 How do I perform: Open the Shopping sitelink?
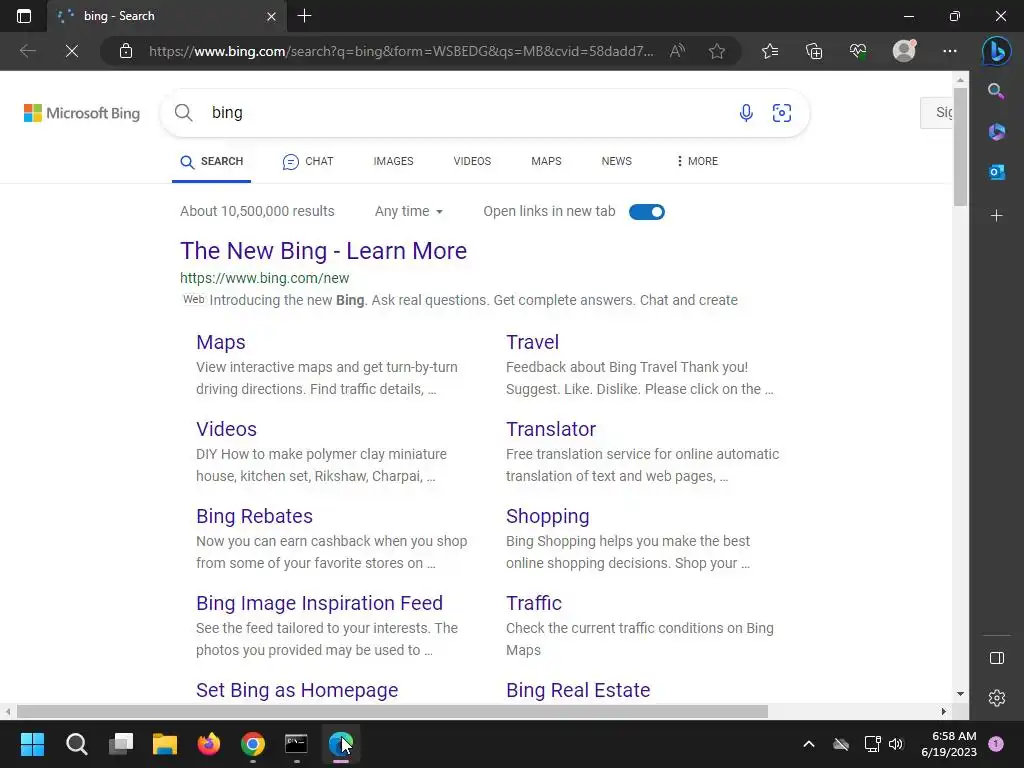[x=547, y=516]
